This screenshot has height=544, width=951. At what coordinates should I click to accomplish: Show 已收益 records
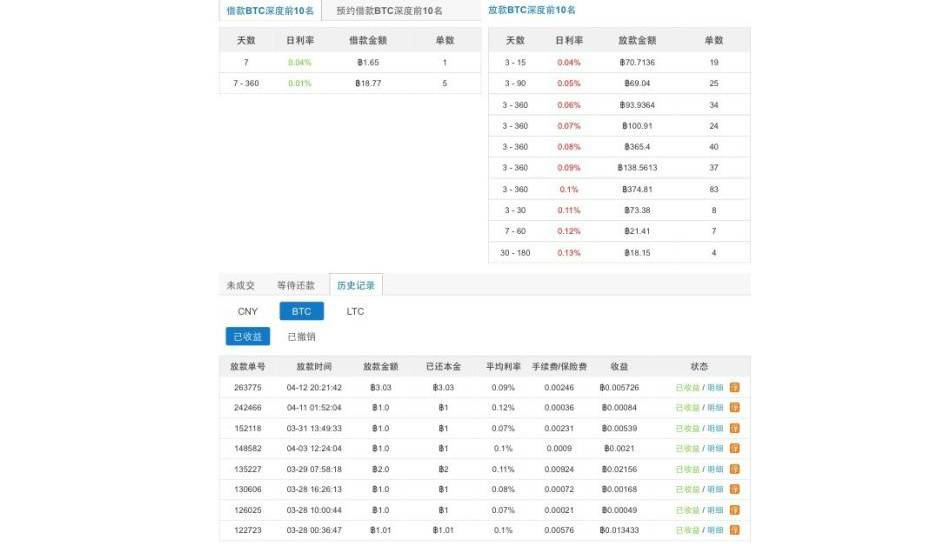[x=247, y=337]
